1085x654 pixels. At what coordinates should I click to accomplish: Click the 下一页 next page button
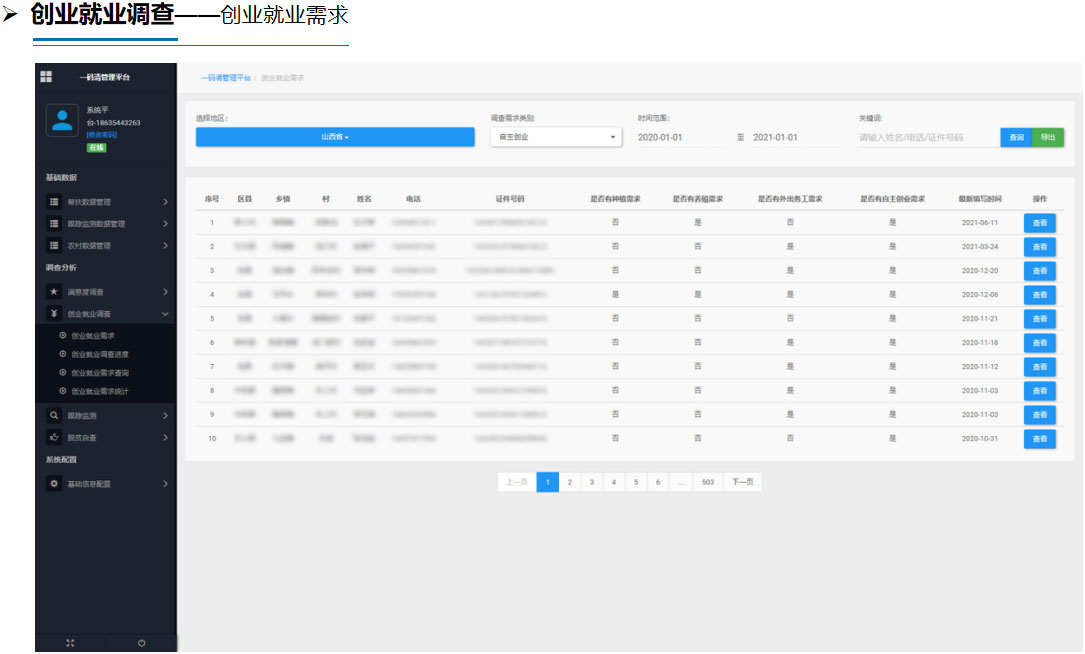click(x=742, y=482)
